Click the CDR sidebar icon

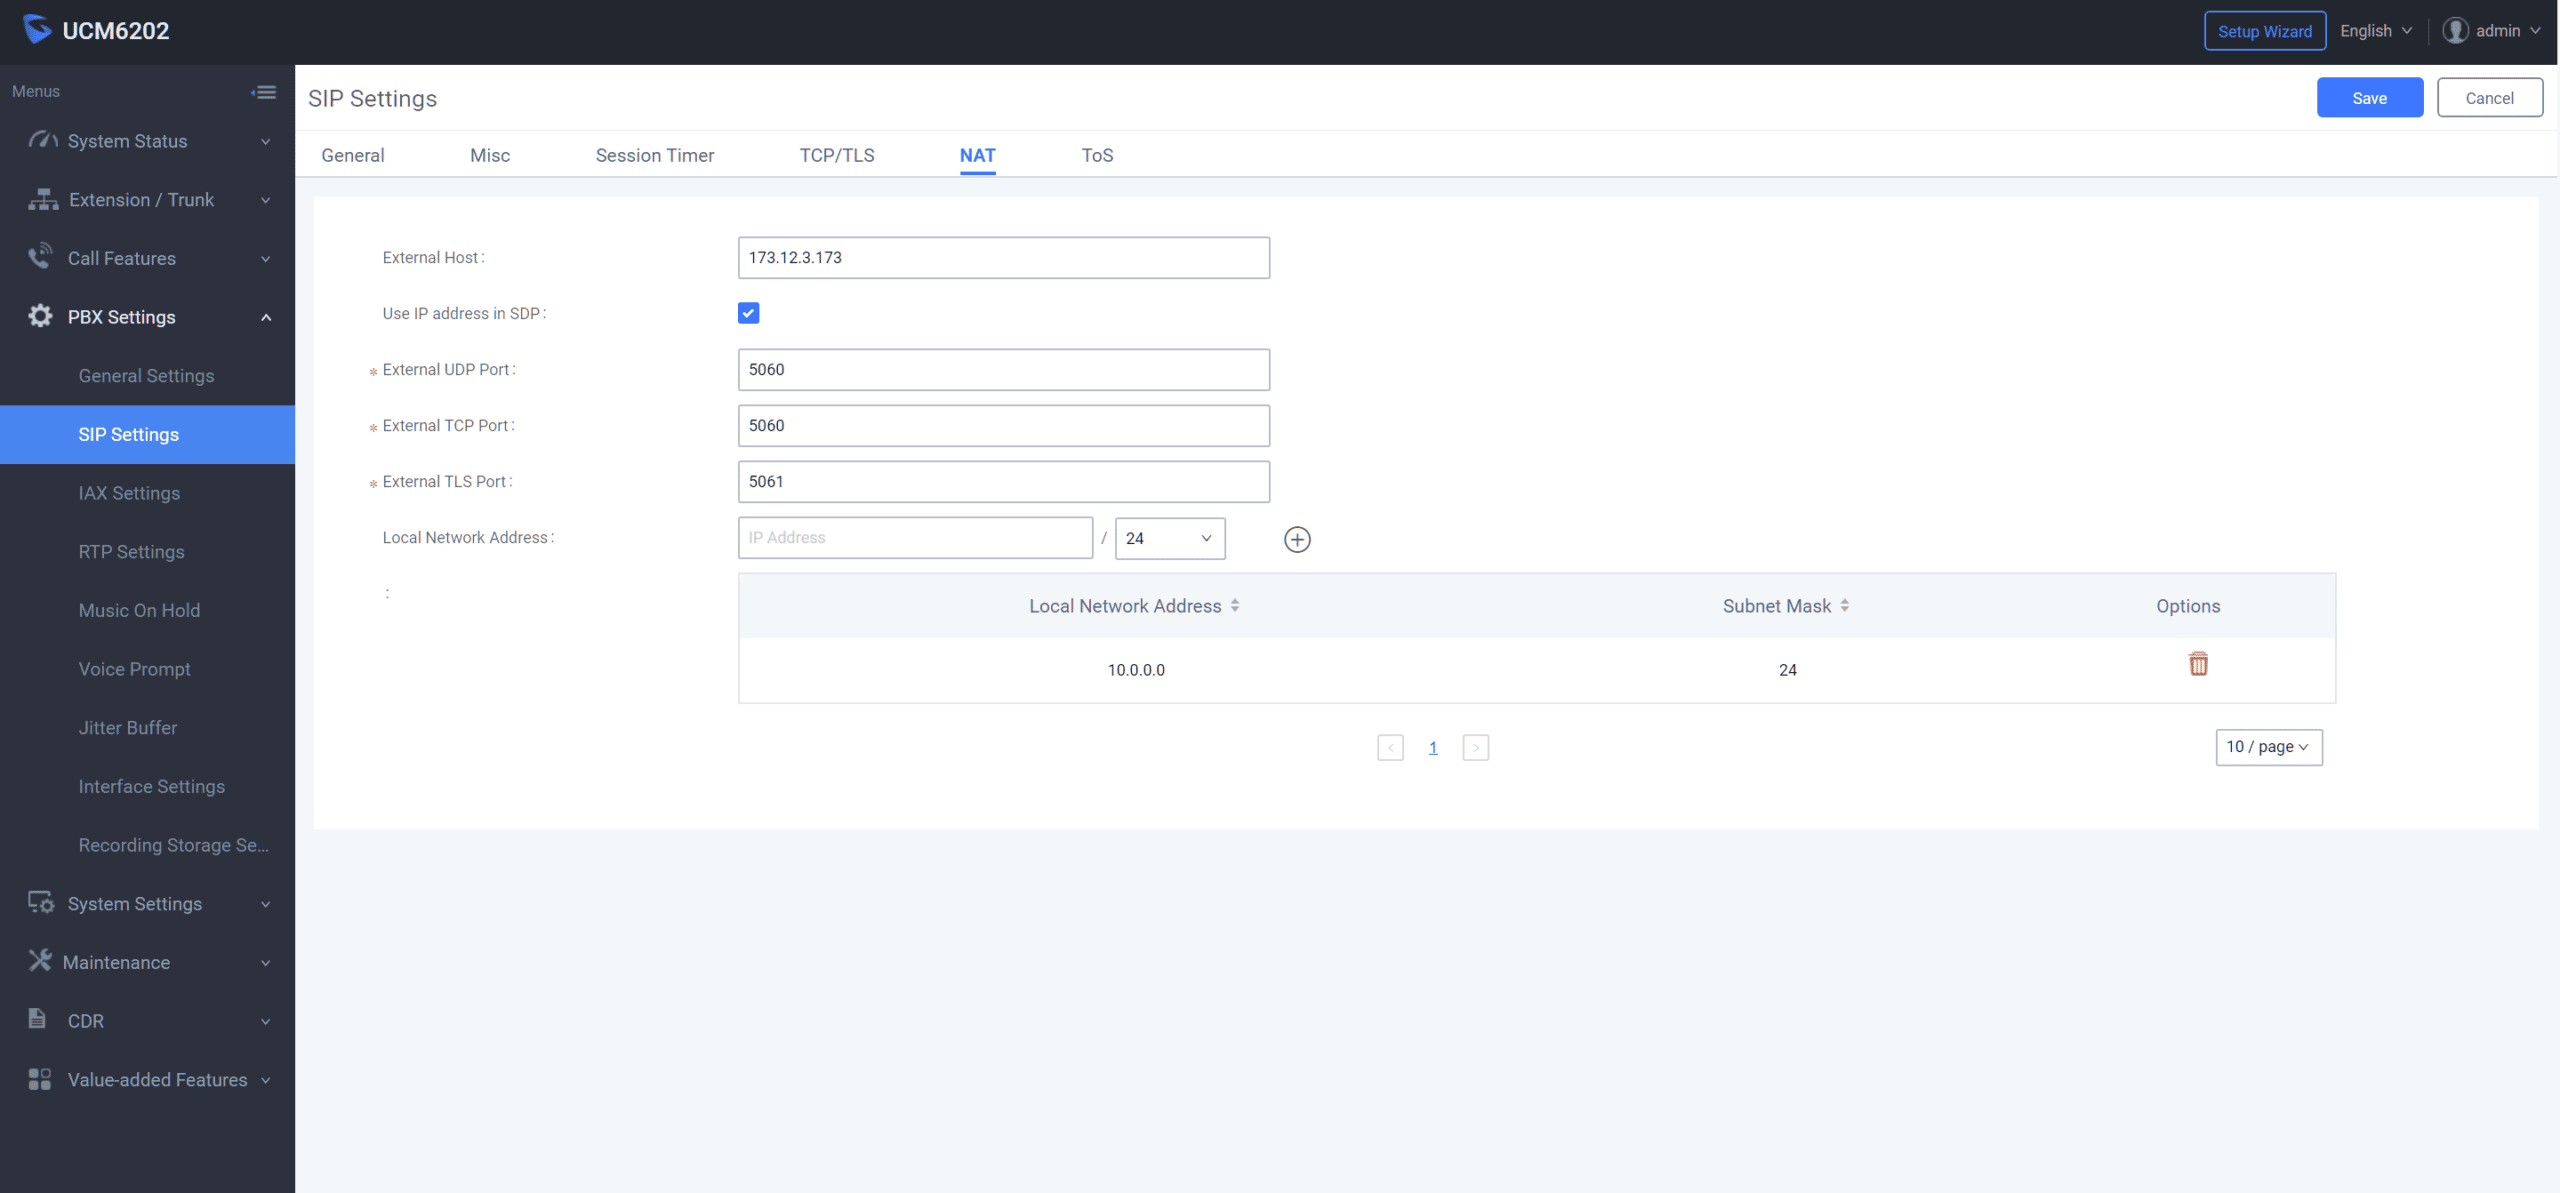click(39, 1018)
